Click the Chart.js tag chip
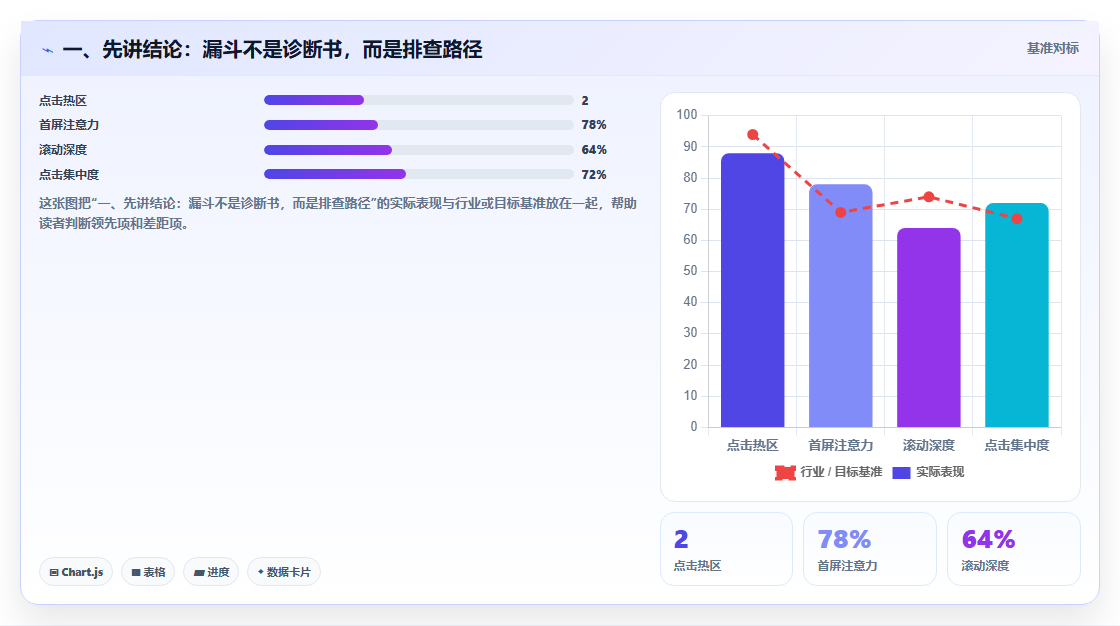This screenshot has width=1120, height=626. point(76,572)
